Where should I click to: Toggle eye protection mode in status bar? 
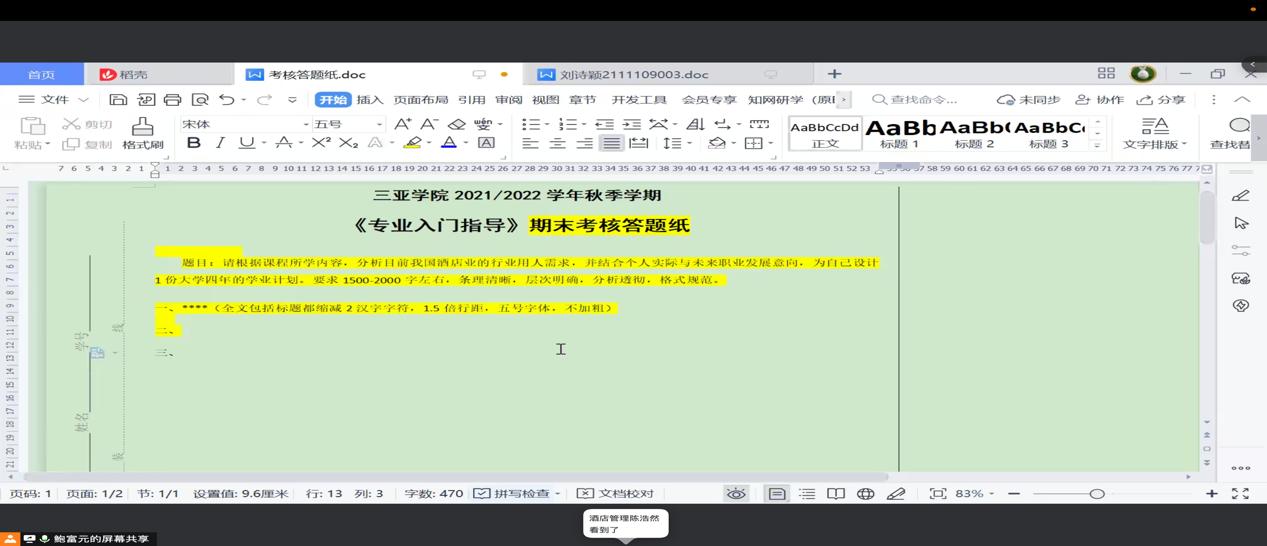click(x=736, y=494)
